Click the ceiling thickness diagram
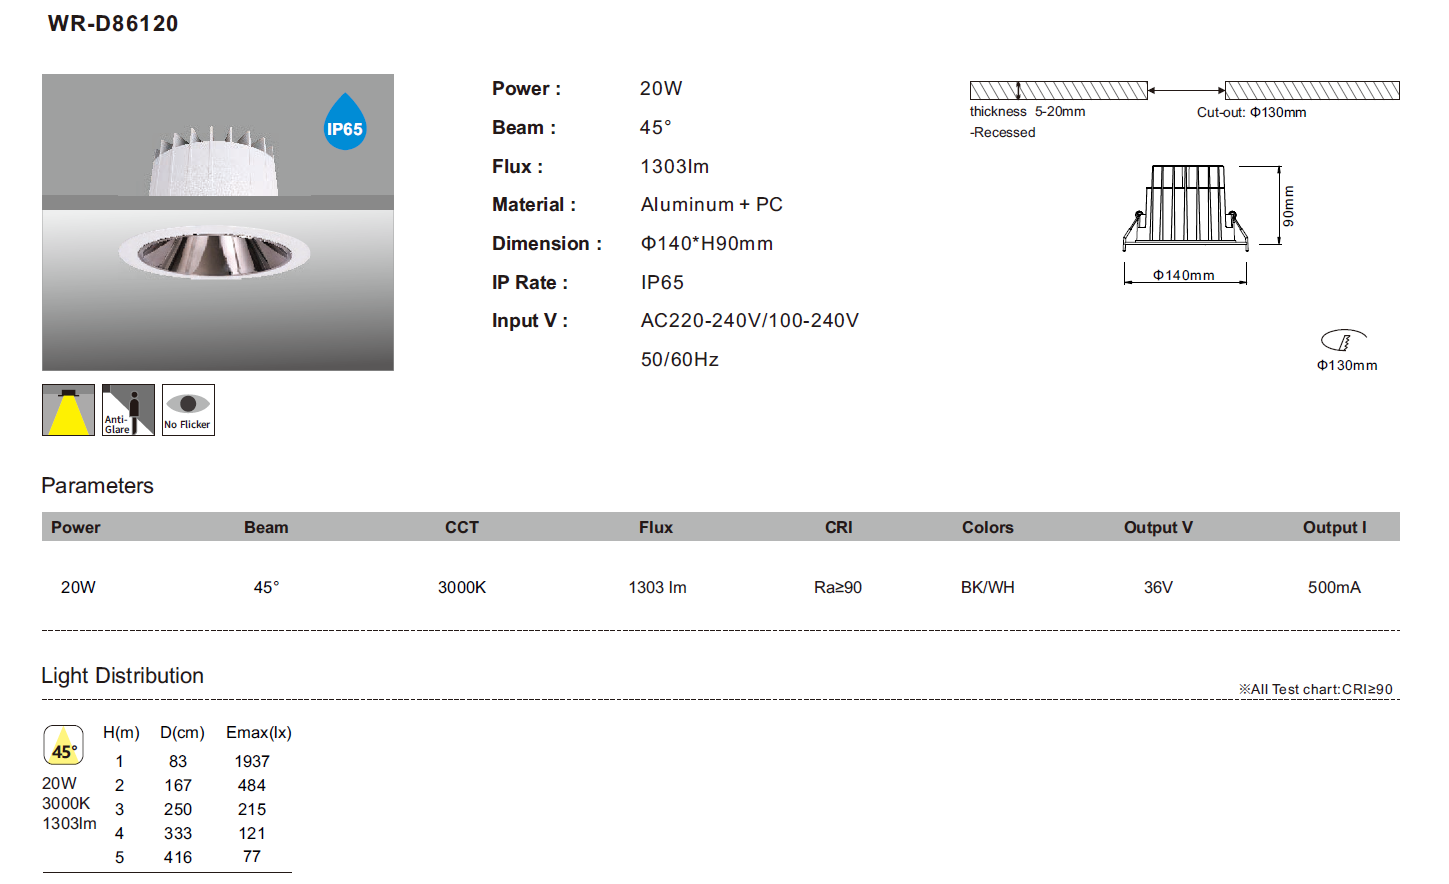Viewport: 1449px width, 884px height. 1184,91
